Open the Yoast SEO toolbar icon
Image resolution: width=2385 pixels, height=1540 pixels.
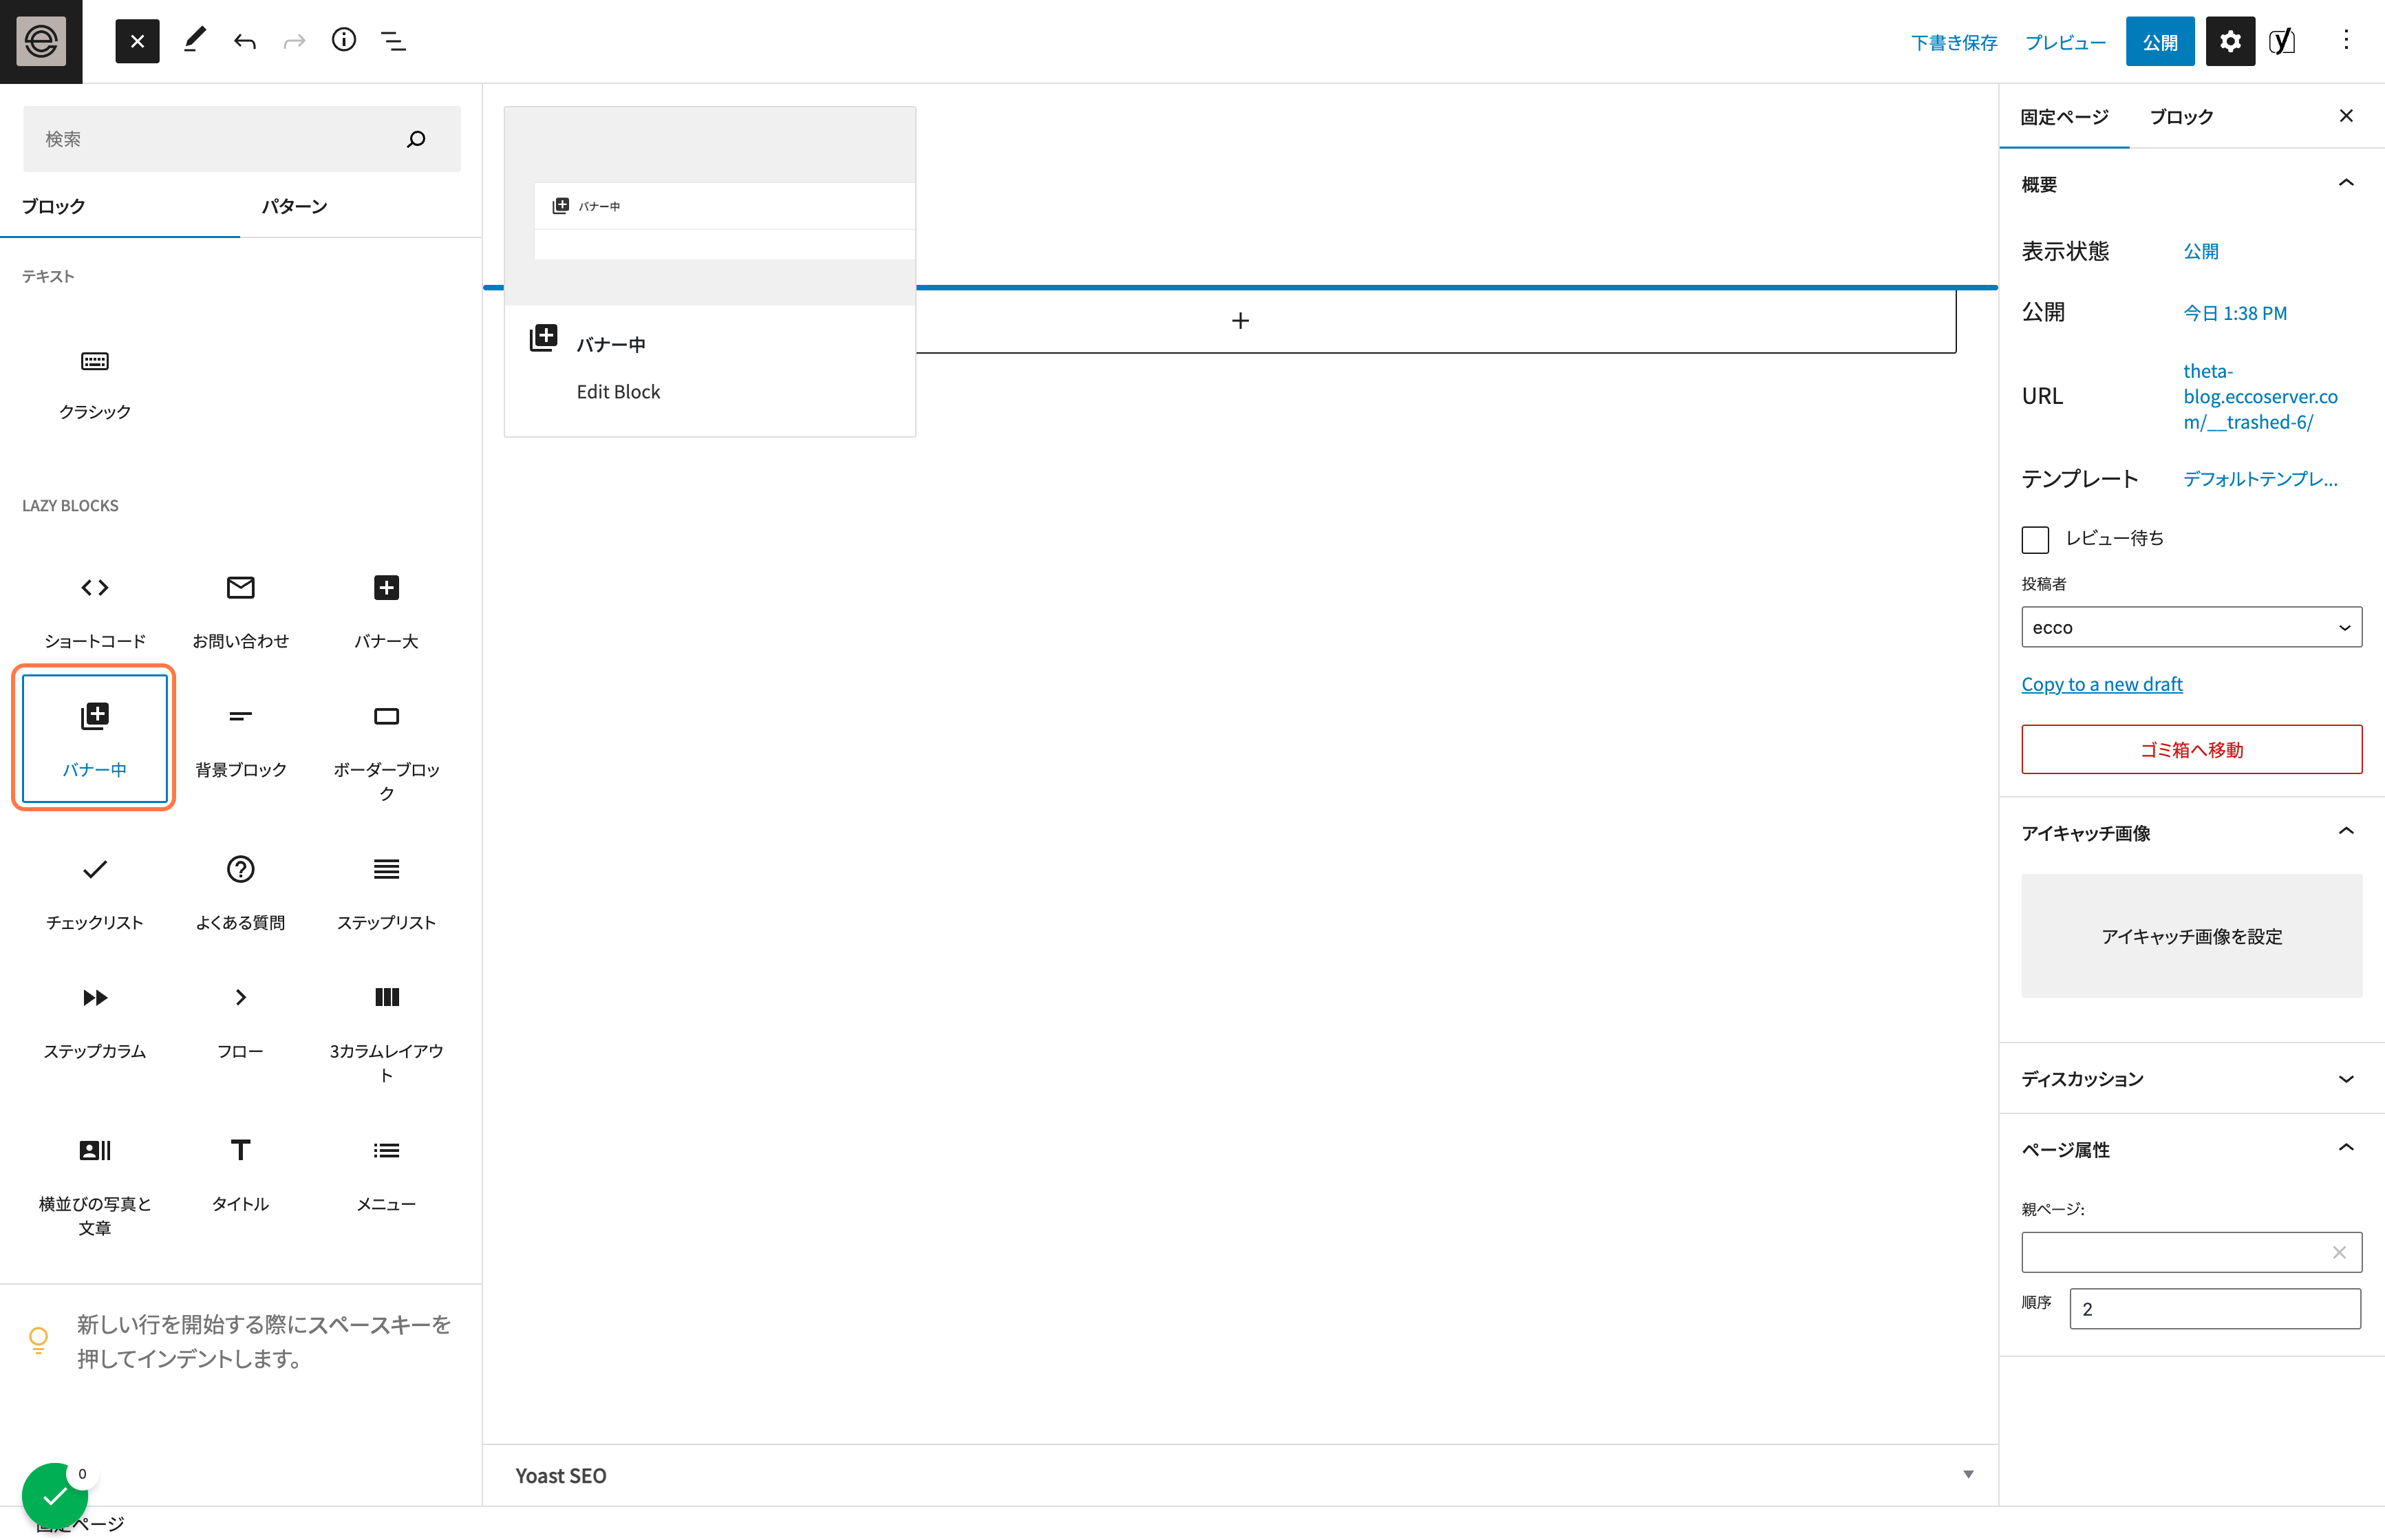point(2281,41)
